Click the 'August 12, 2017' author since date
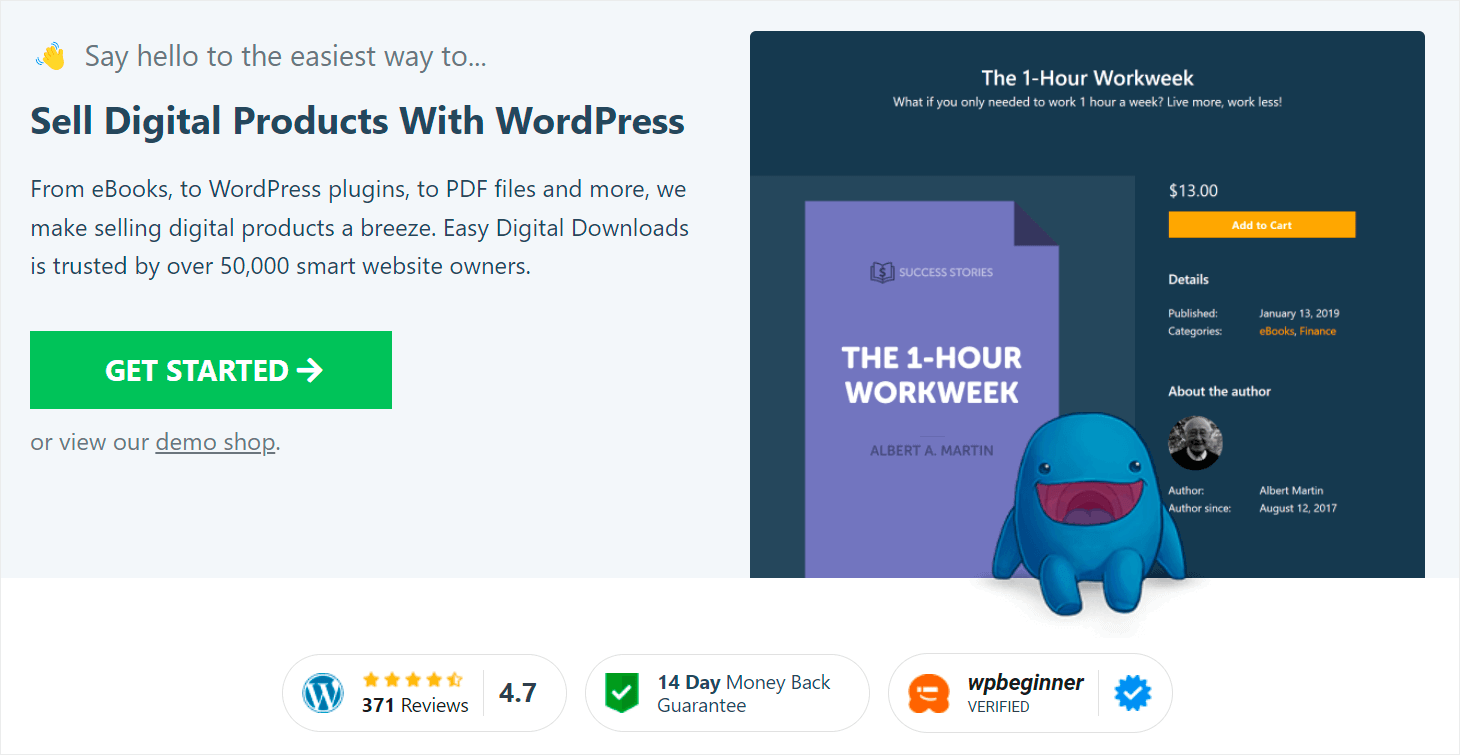The image size is (1460, 755). click(1298, 508)
